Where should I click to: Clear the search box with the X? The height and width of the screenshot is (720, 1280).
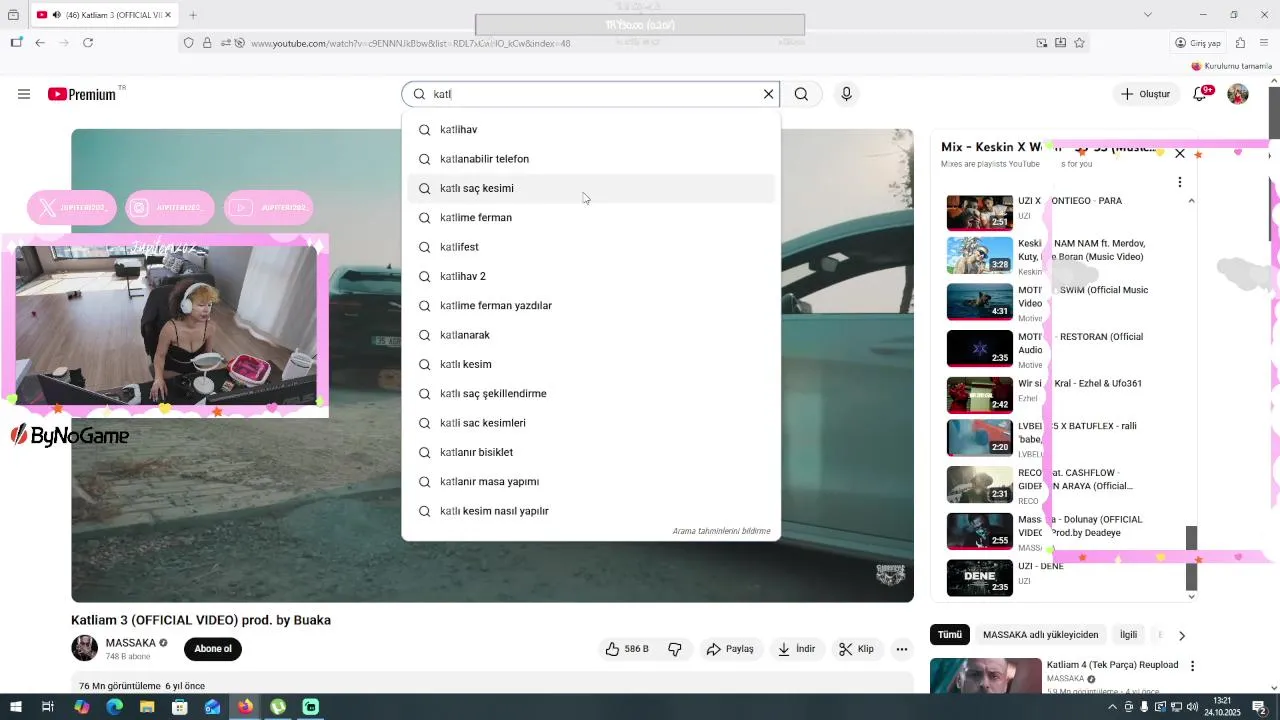click(768, 94)
